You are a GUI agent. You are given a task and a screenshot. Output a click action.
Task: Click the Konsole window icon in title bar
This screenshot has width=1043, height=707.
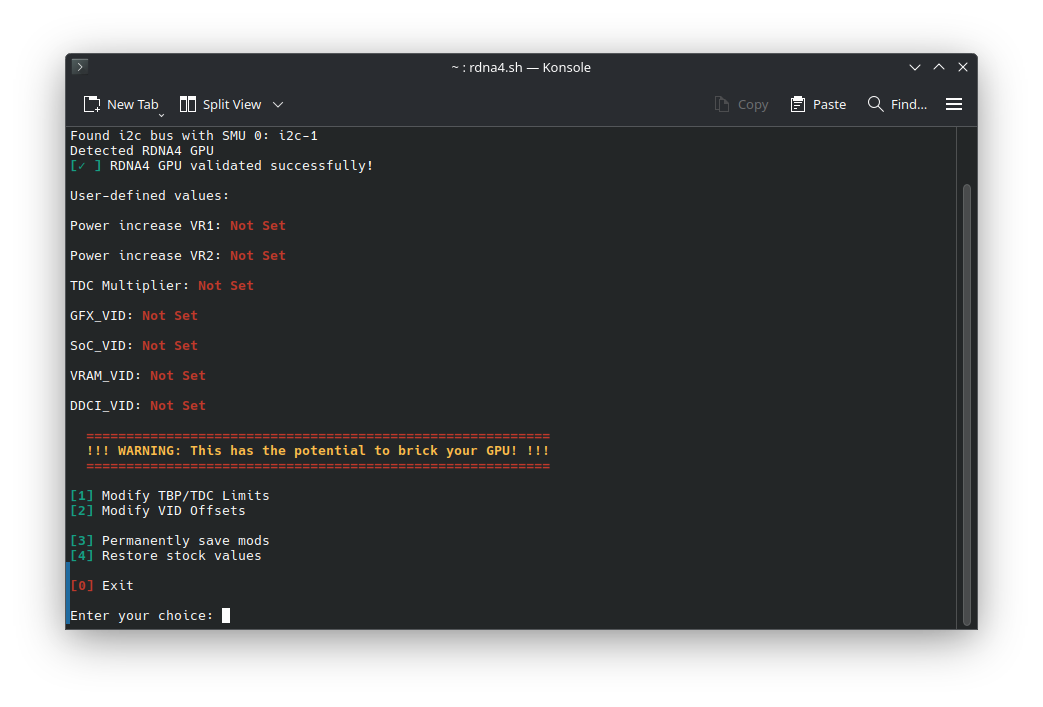pos(80,67)
